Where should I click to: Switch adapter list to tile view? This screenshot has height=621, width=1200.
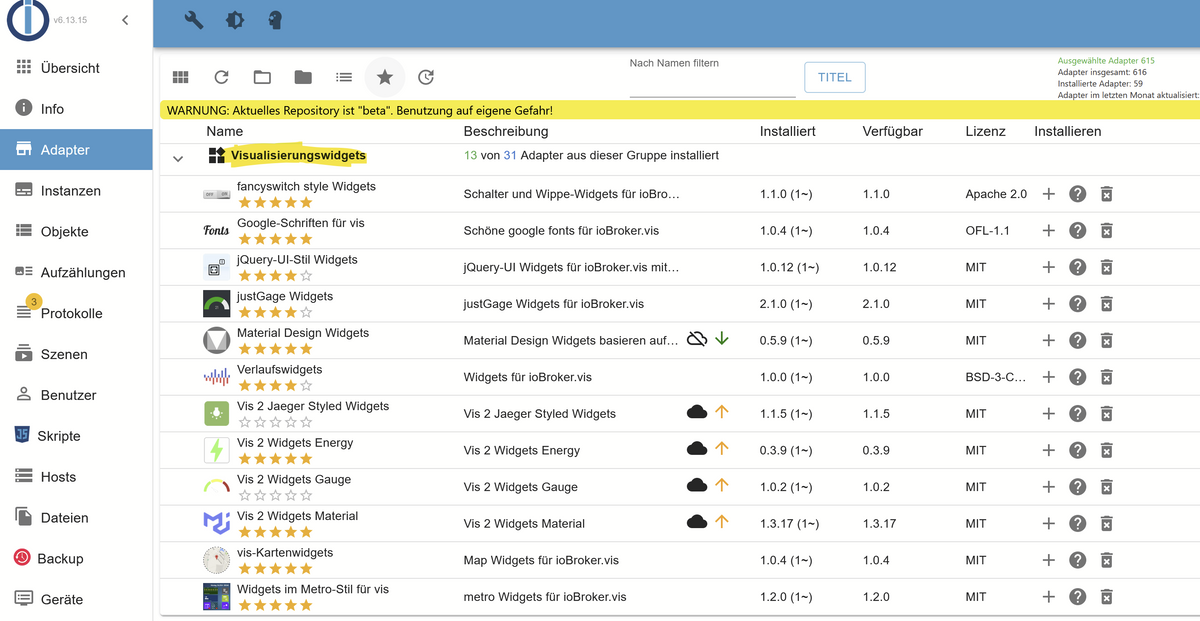(181, 77)
